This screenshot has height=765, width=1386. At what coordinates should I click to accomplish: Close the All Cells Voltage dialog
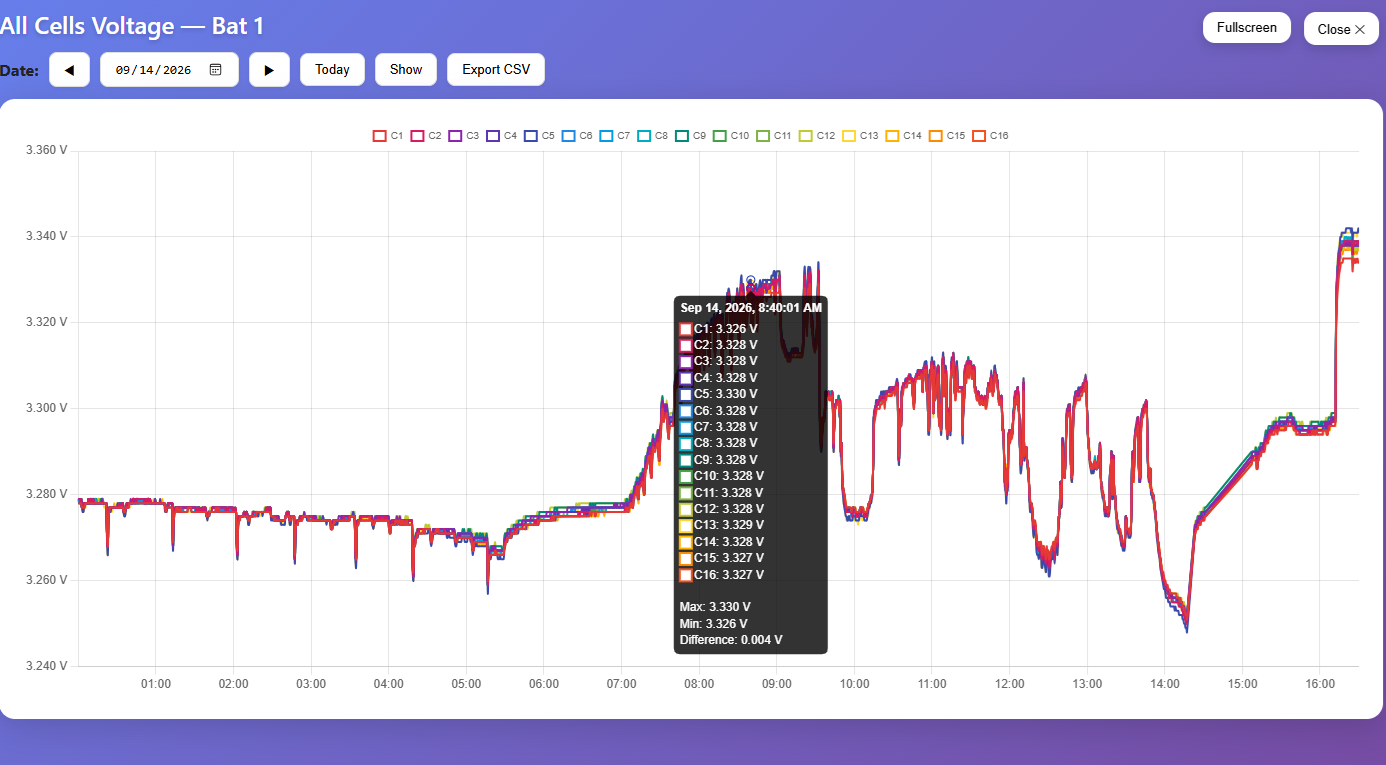pos(1341,29)
